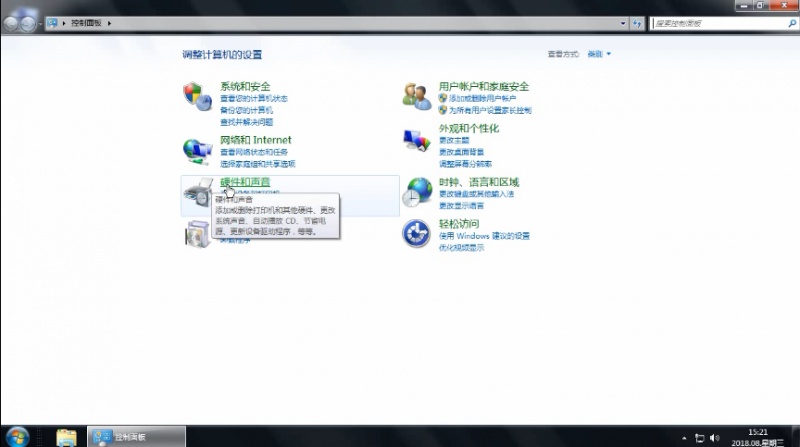Click shield icon beside 为所有用户设置家长控制
This screenshot has width=800, height=447.
[442, 110]
